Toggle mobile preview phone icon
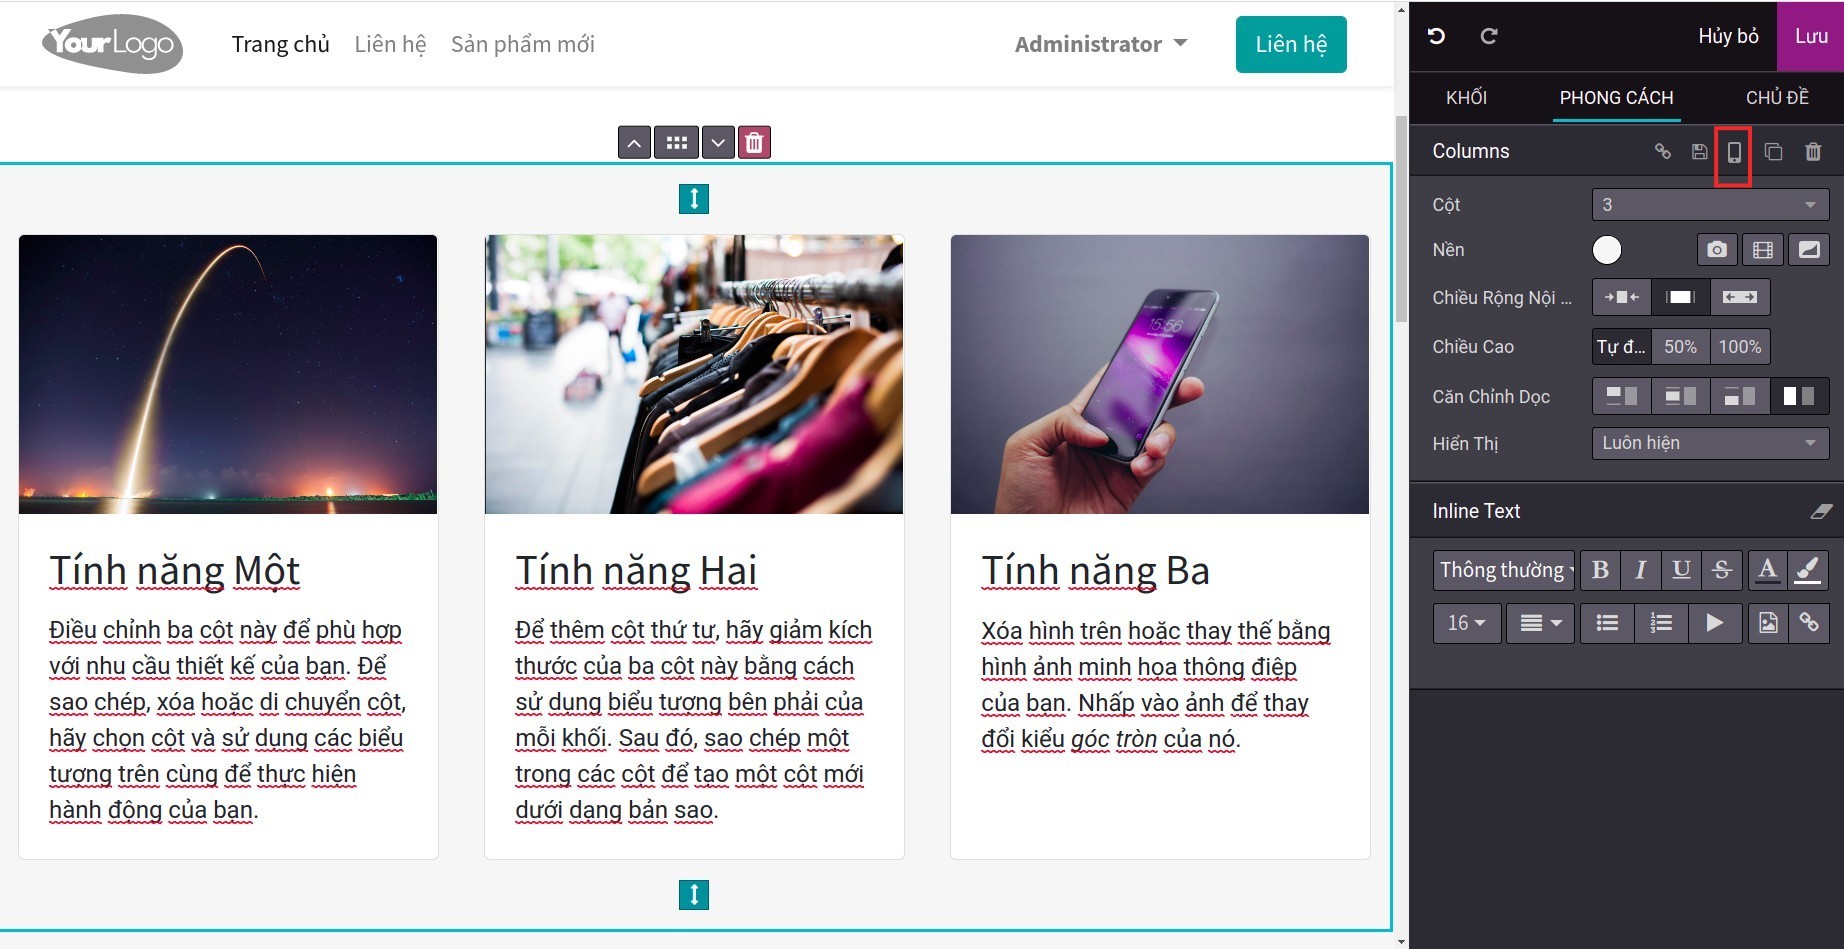 click(x=1734, y=152)
